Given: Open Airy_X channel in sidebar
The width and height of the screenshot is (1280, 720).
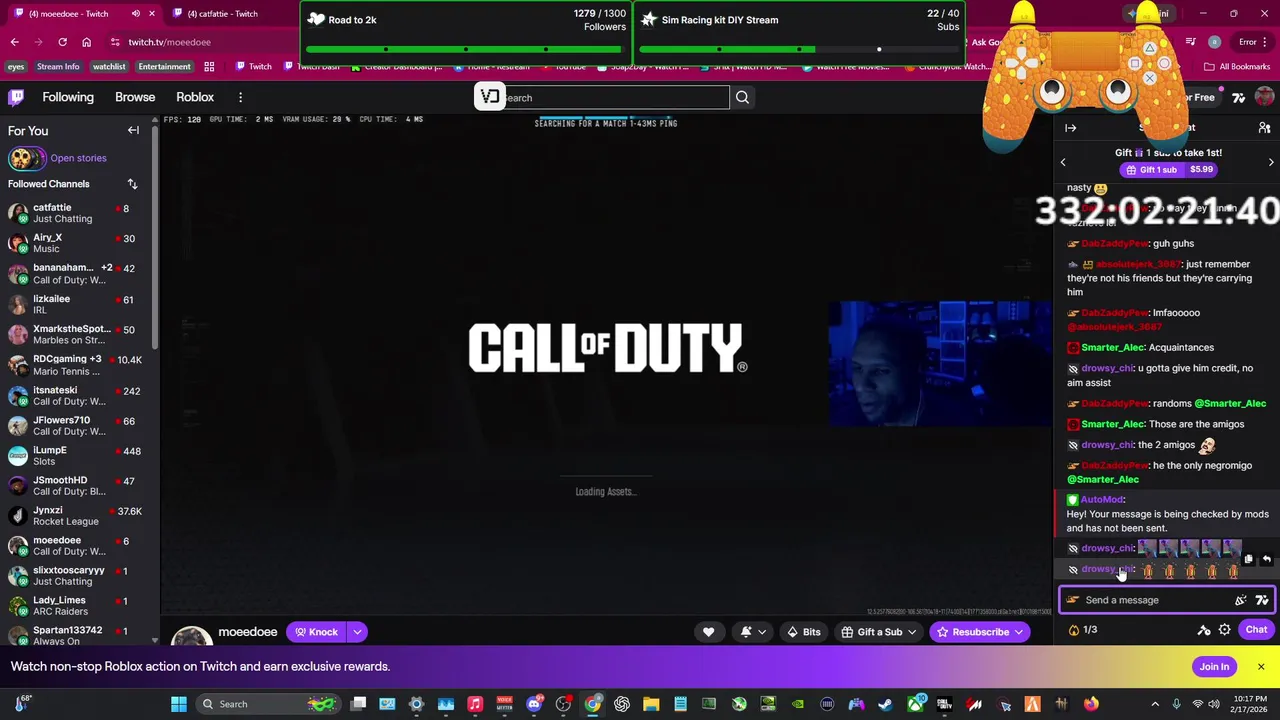Looking at the screenshot, I should 76,243.
